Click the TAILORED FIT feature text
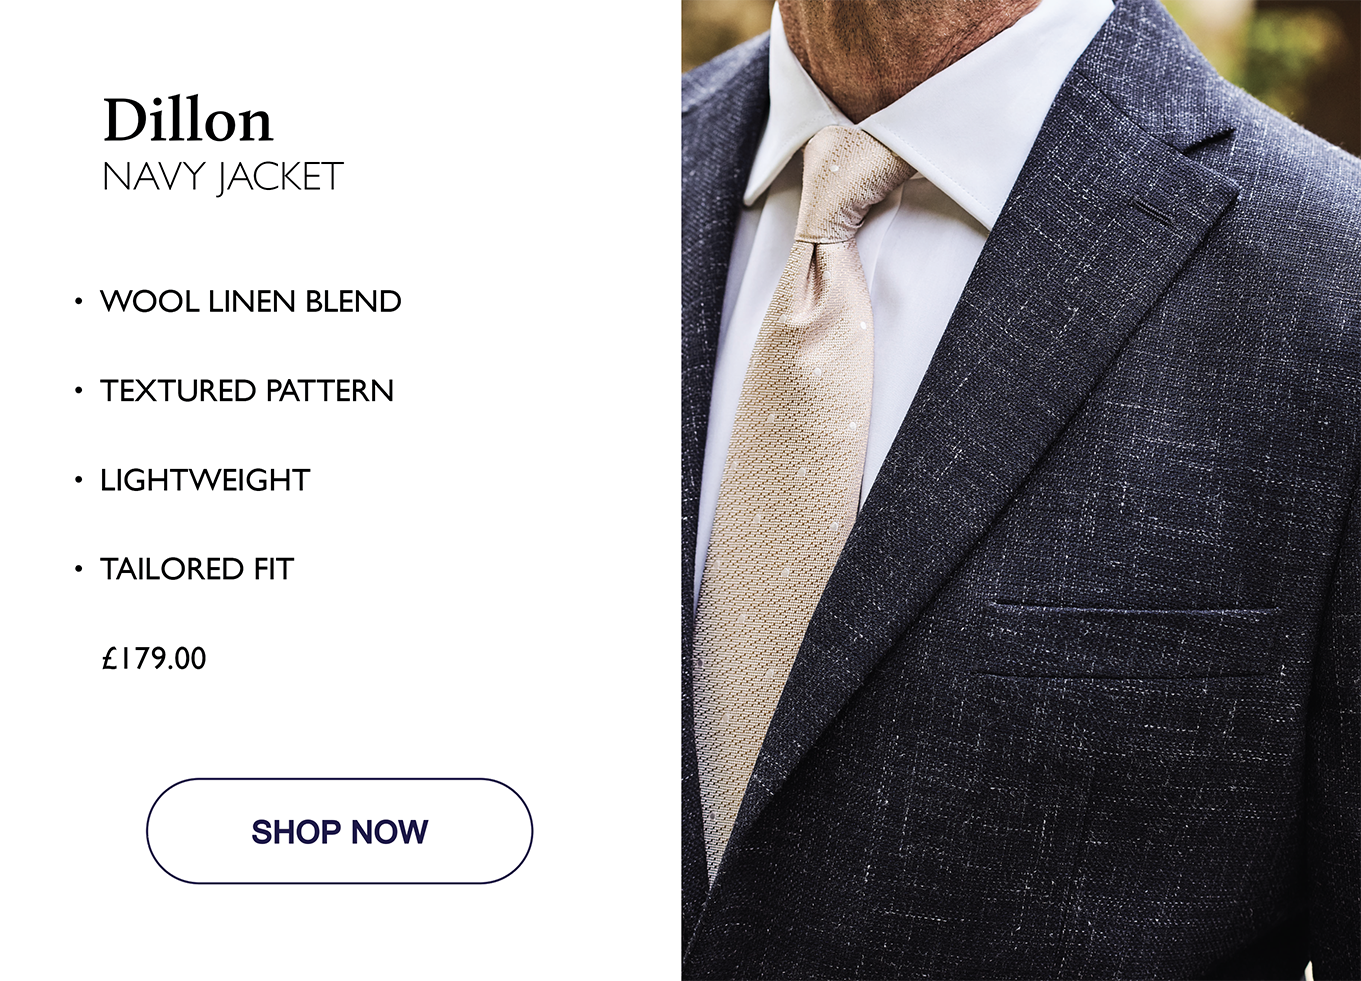This screenshot has height=981, width=1361. point(197,569)
